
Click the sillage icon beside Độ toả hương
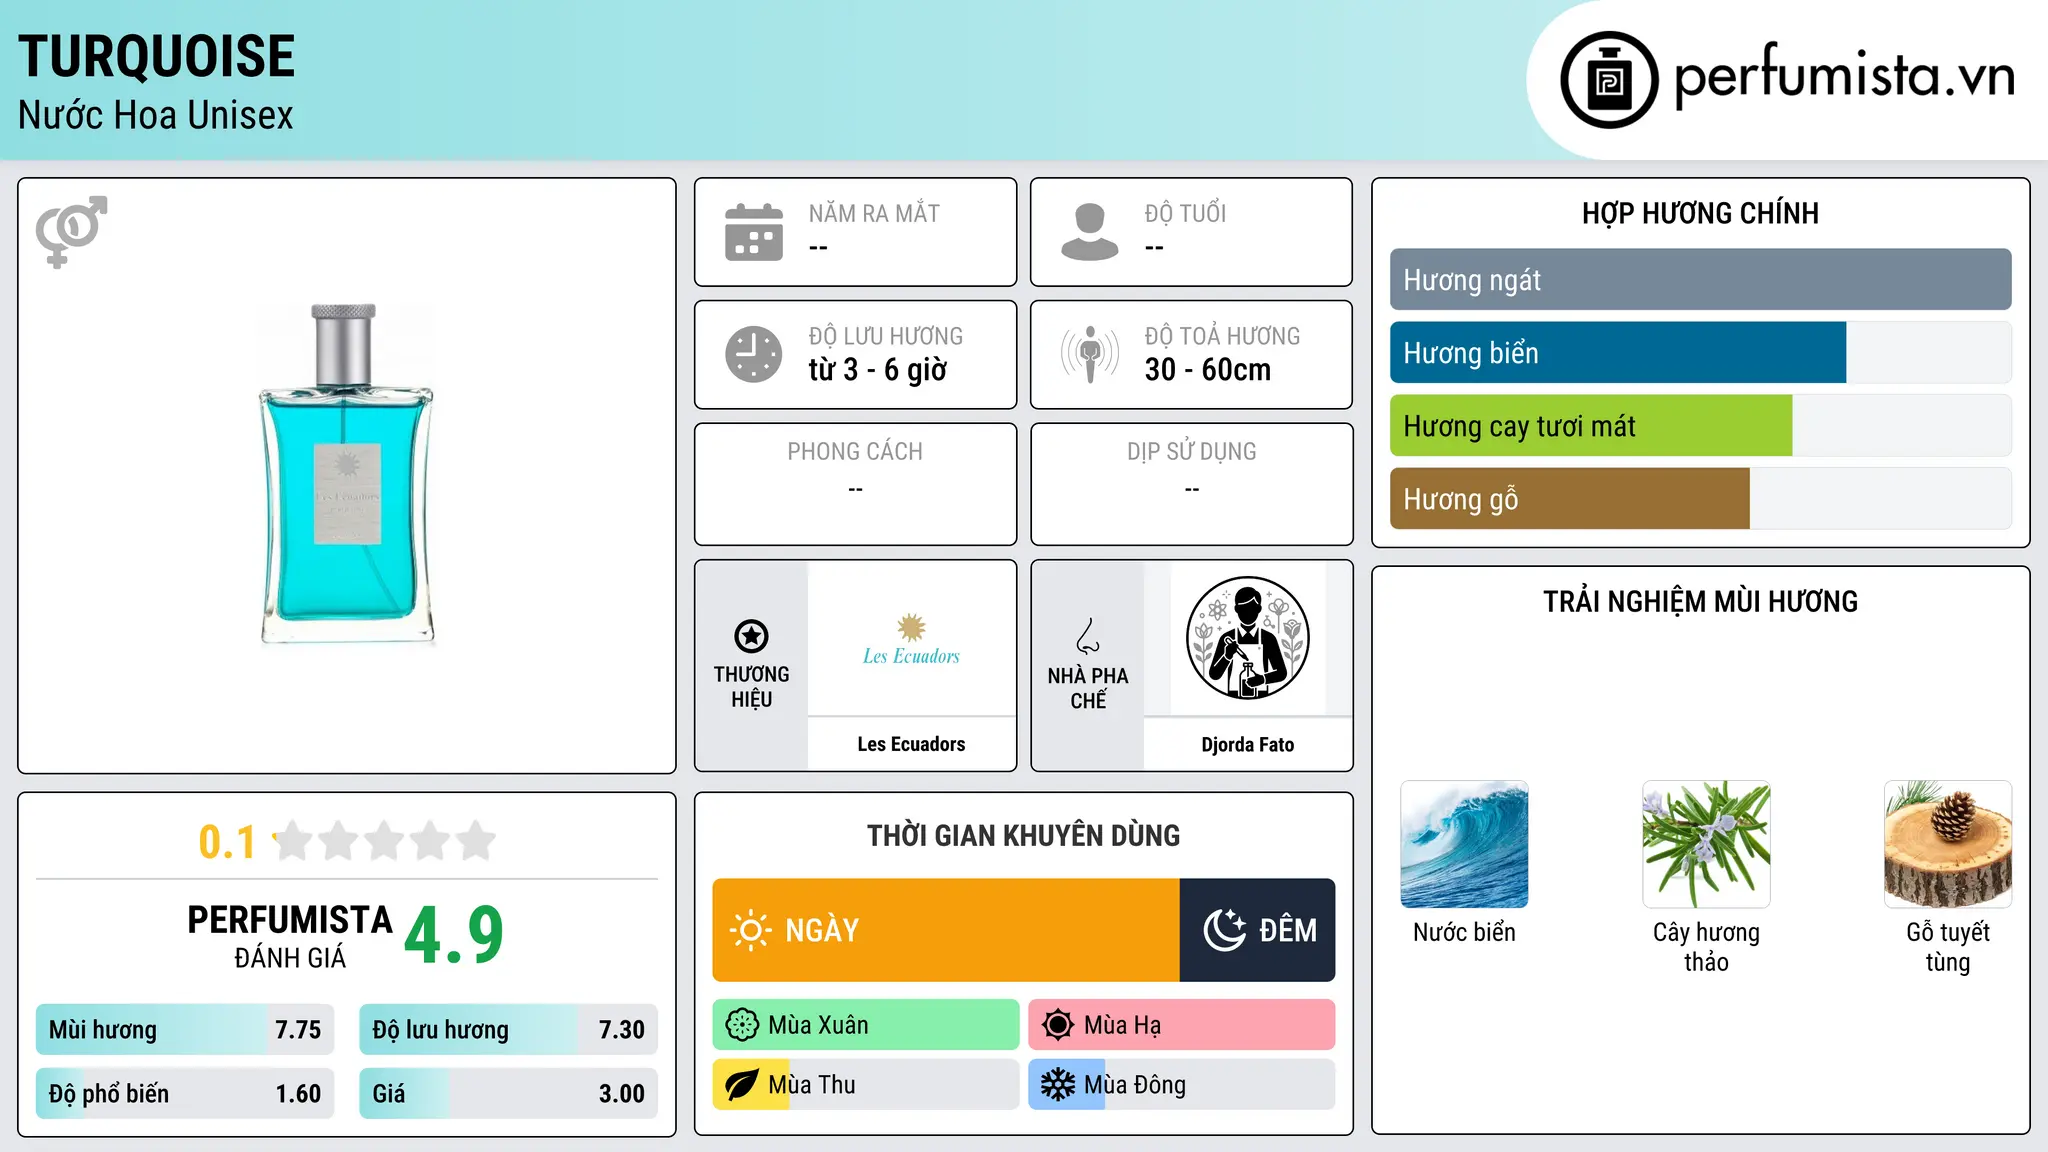point(1090,354)
